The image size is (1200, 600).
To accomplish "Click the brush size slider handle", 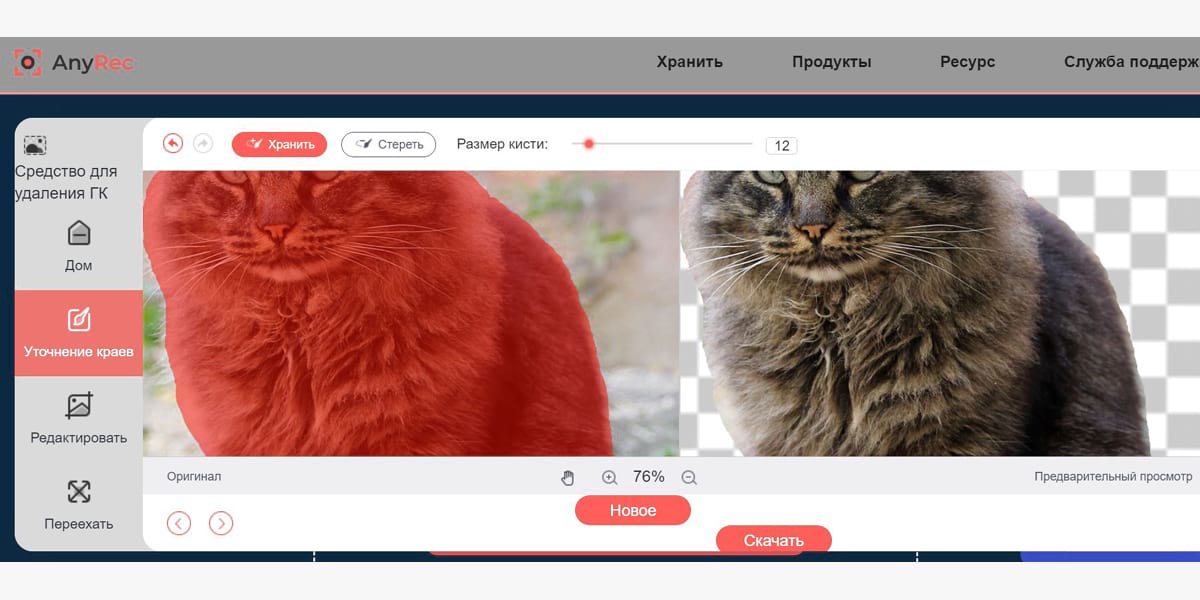I will pyautogui.click(x=589, y=144).
